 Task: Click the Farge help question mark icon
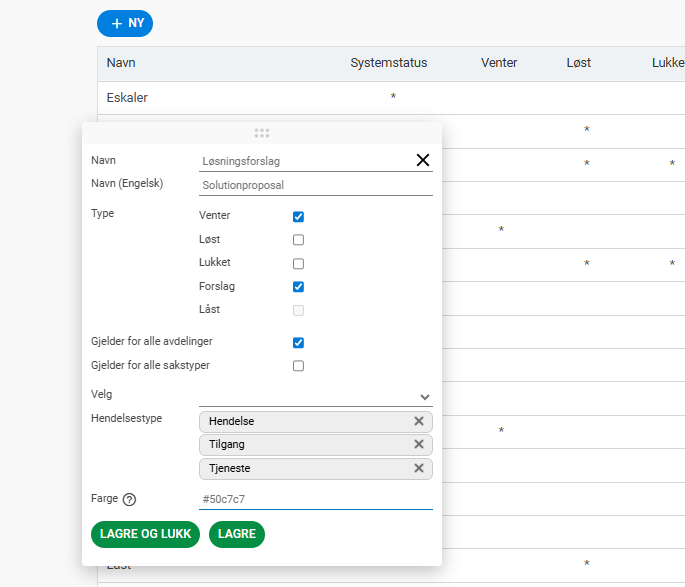coord(129,499)
